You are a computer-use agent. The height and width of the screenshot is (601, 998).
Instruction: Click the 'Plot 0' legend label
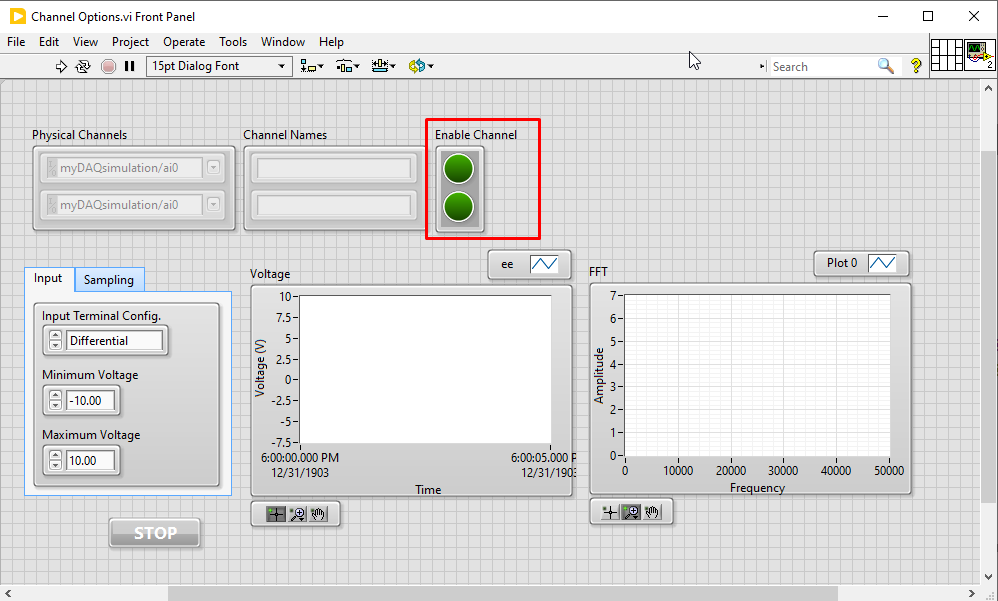click(842, 263)
